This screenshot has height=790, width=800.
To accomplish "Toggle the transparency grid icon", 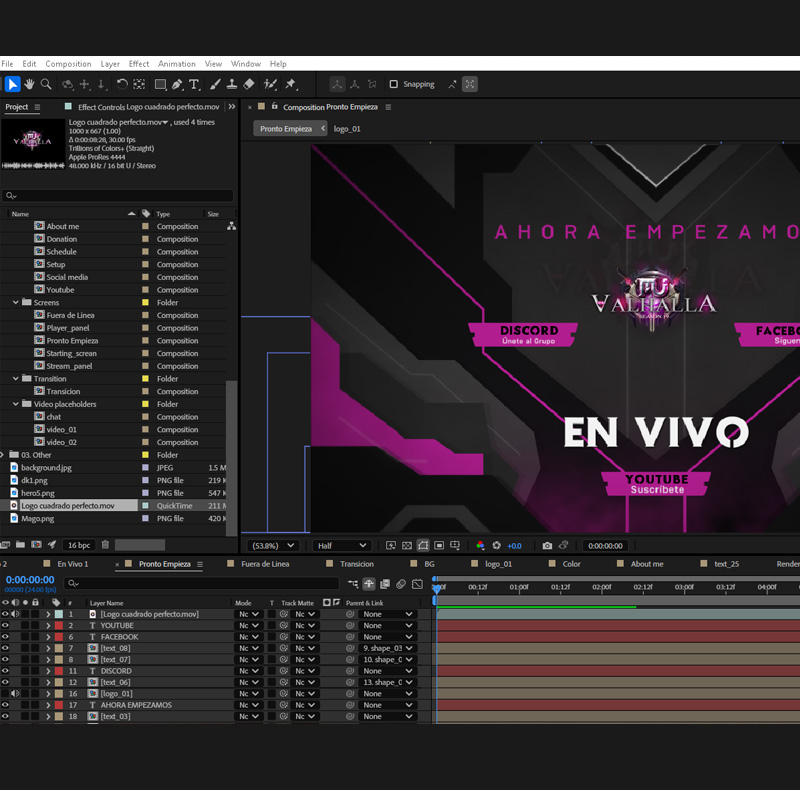I will pyautogui.click(x=407, y=546).
